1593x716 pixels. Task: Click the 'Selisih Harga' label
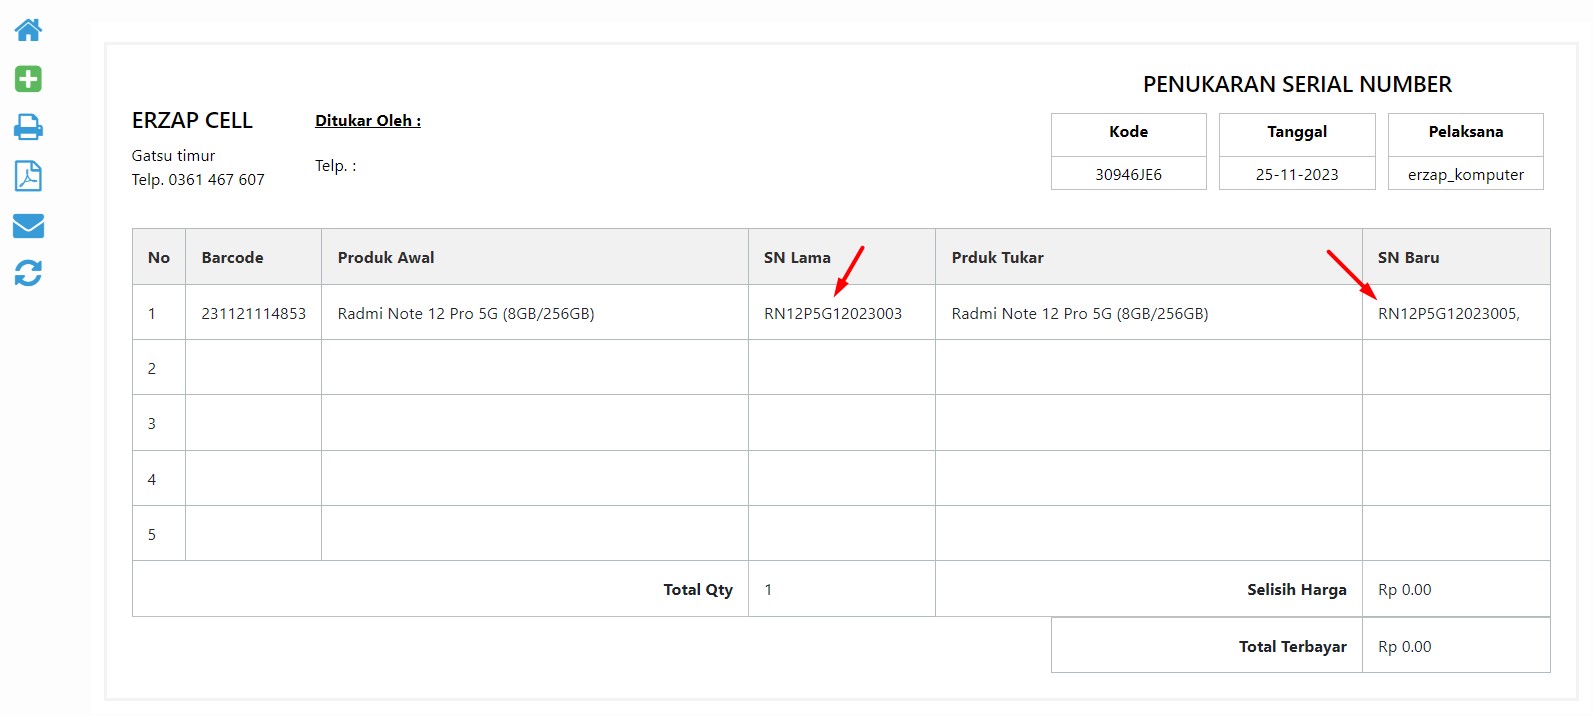point(1297,590)
